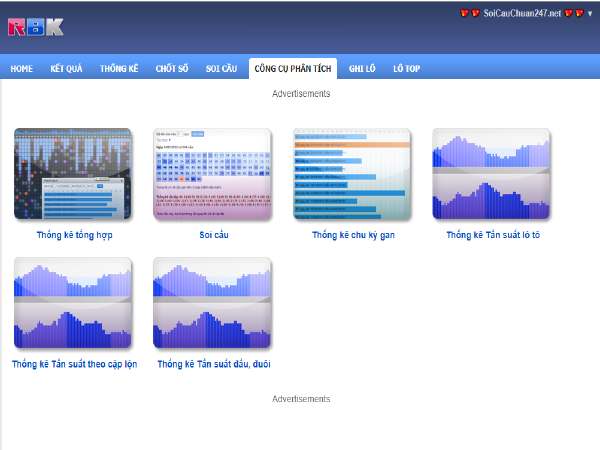Switch to the KẾT QUẢ tab
Image resolution: width=600 pixels, height=450 pixels.
tap(66, 68)
